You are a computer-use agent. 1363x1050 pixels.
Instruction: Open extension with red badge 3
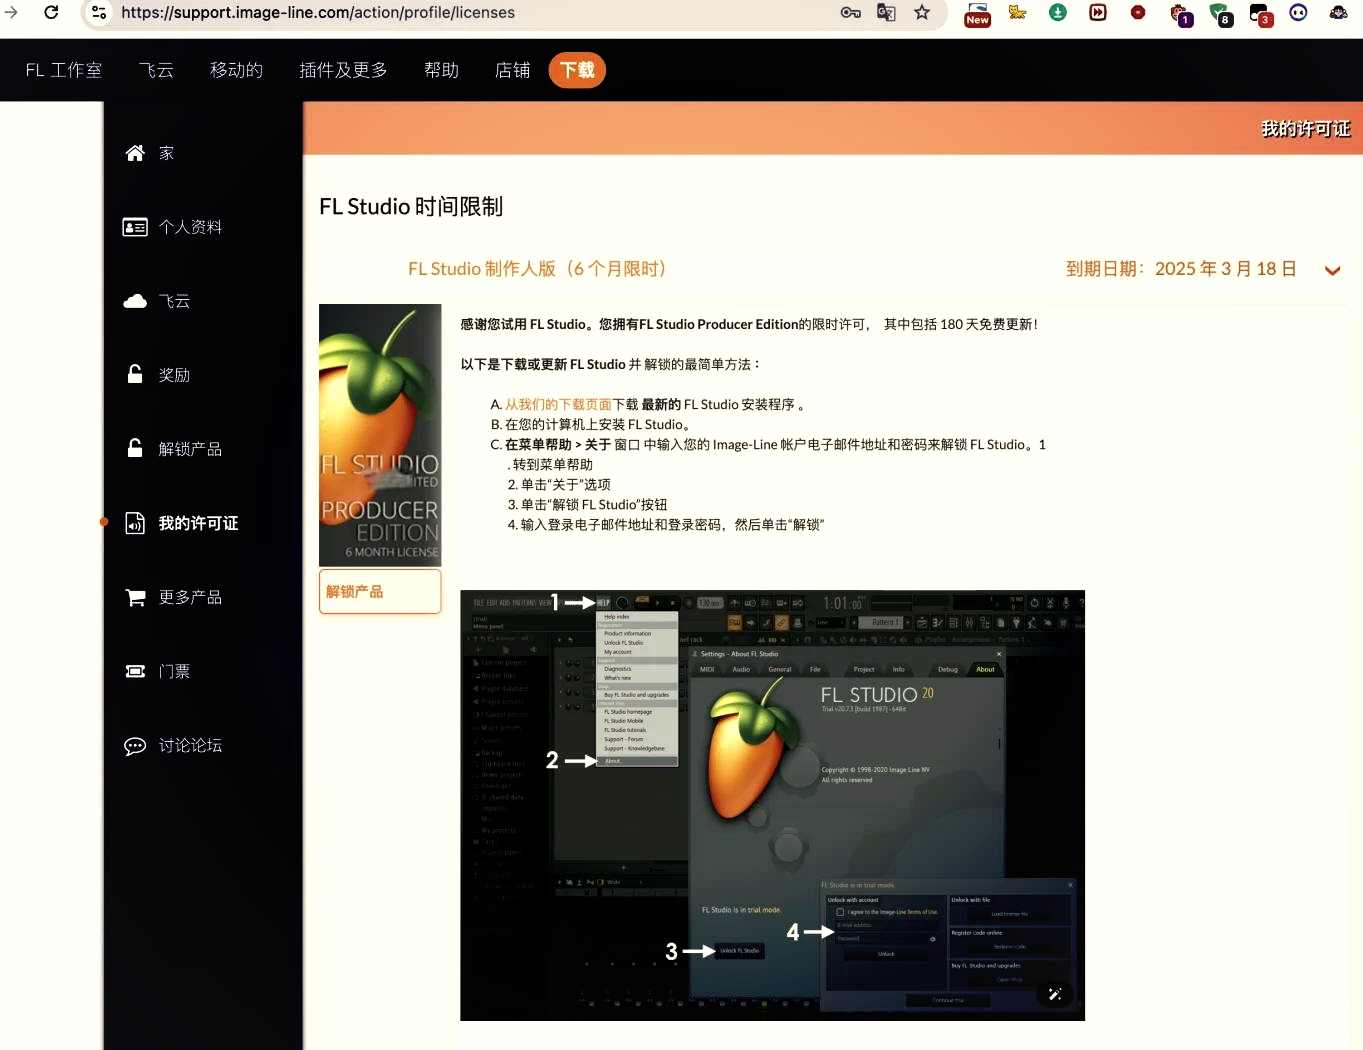pyautogui.click(x=1260, y=14)
